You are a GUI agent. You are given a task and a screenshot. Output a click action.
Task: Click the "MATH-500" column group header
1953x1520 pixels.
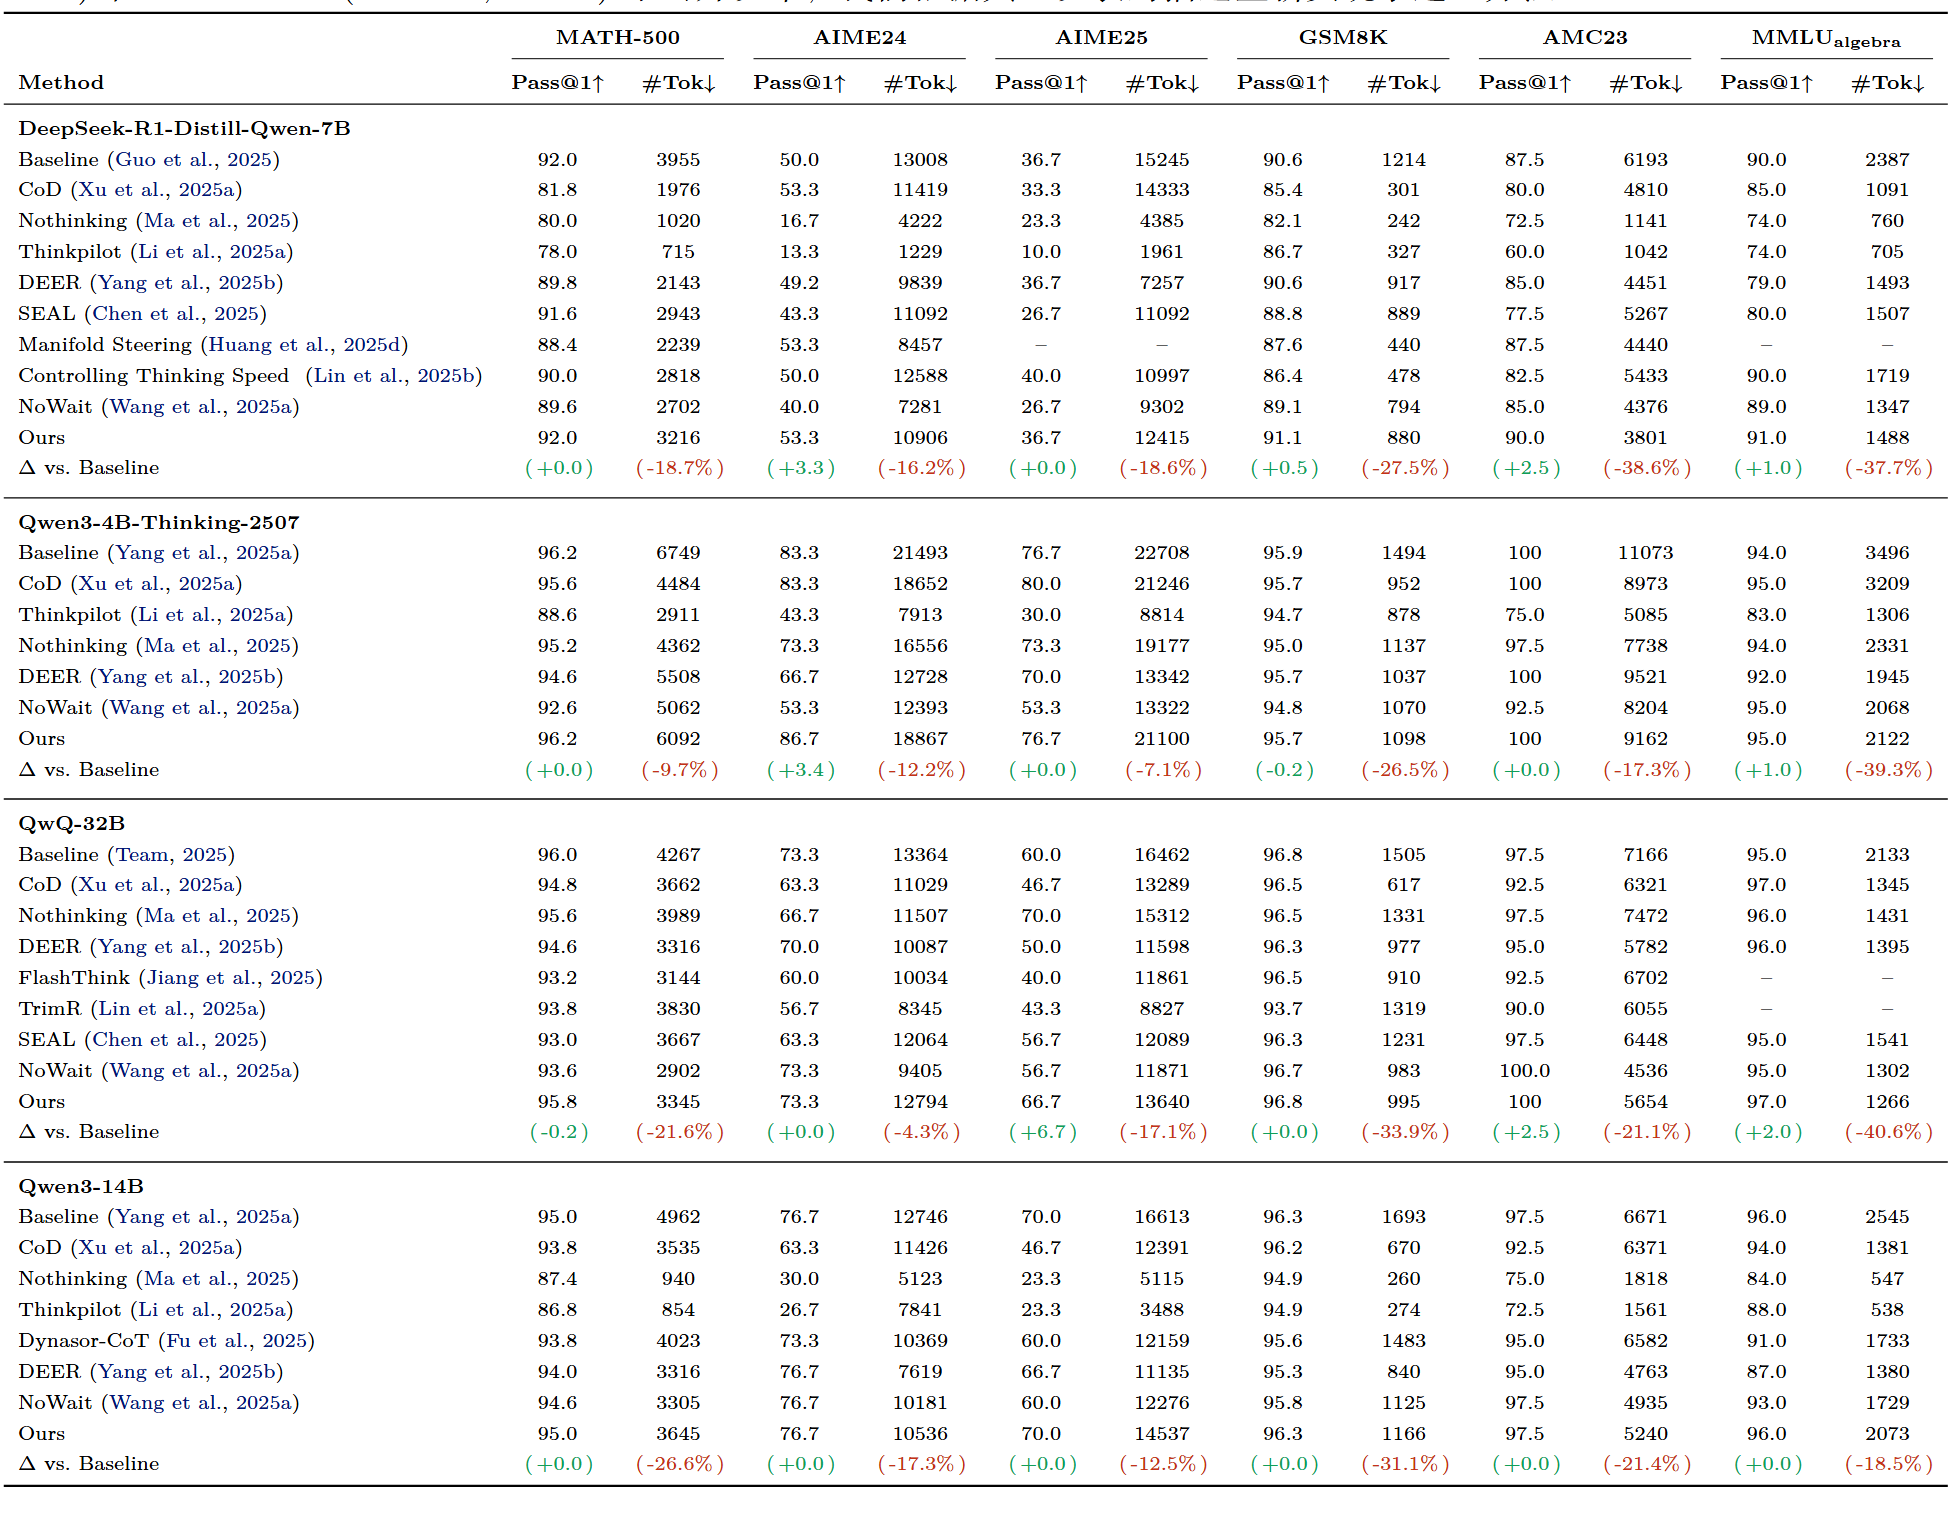tap(618, 37)
